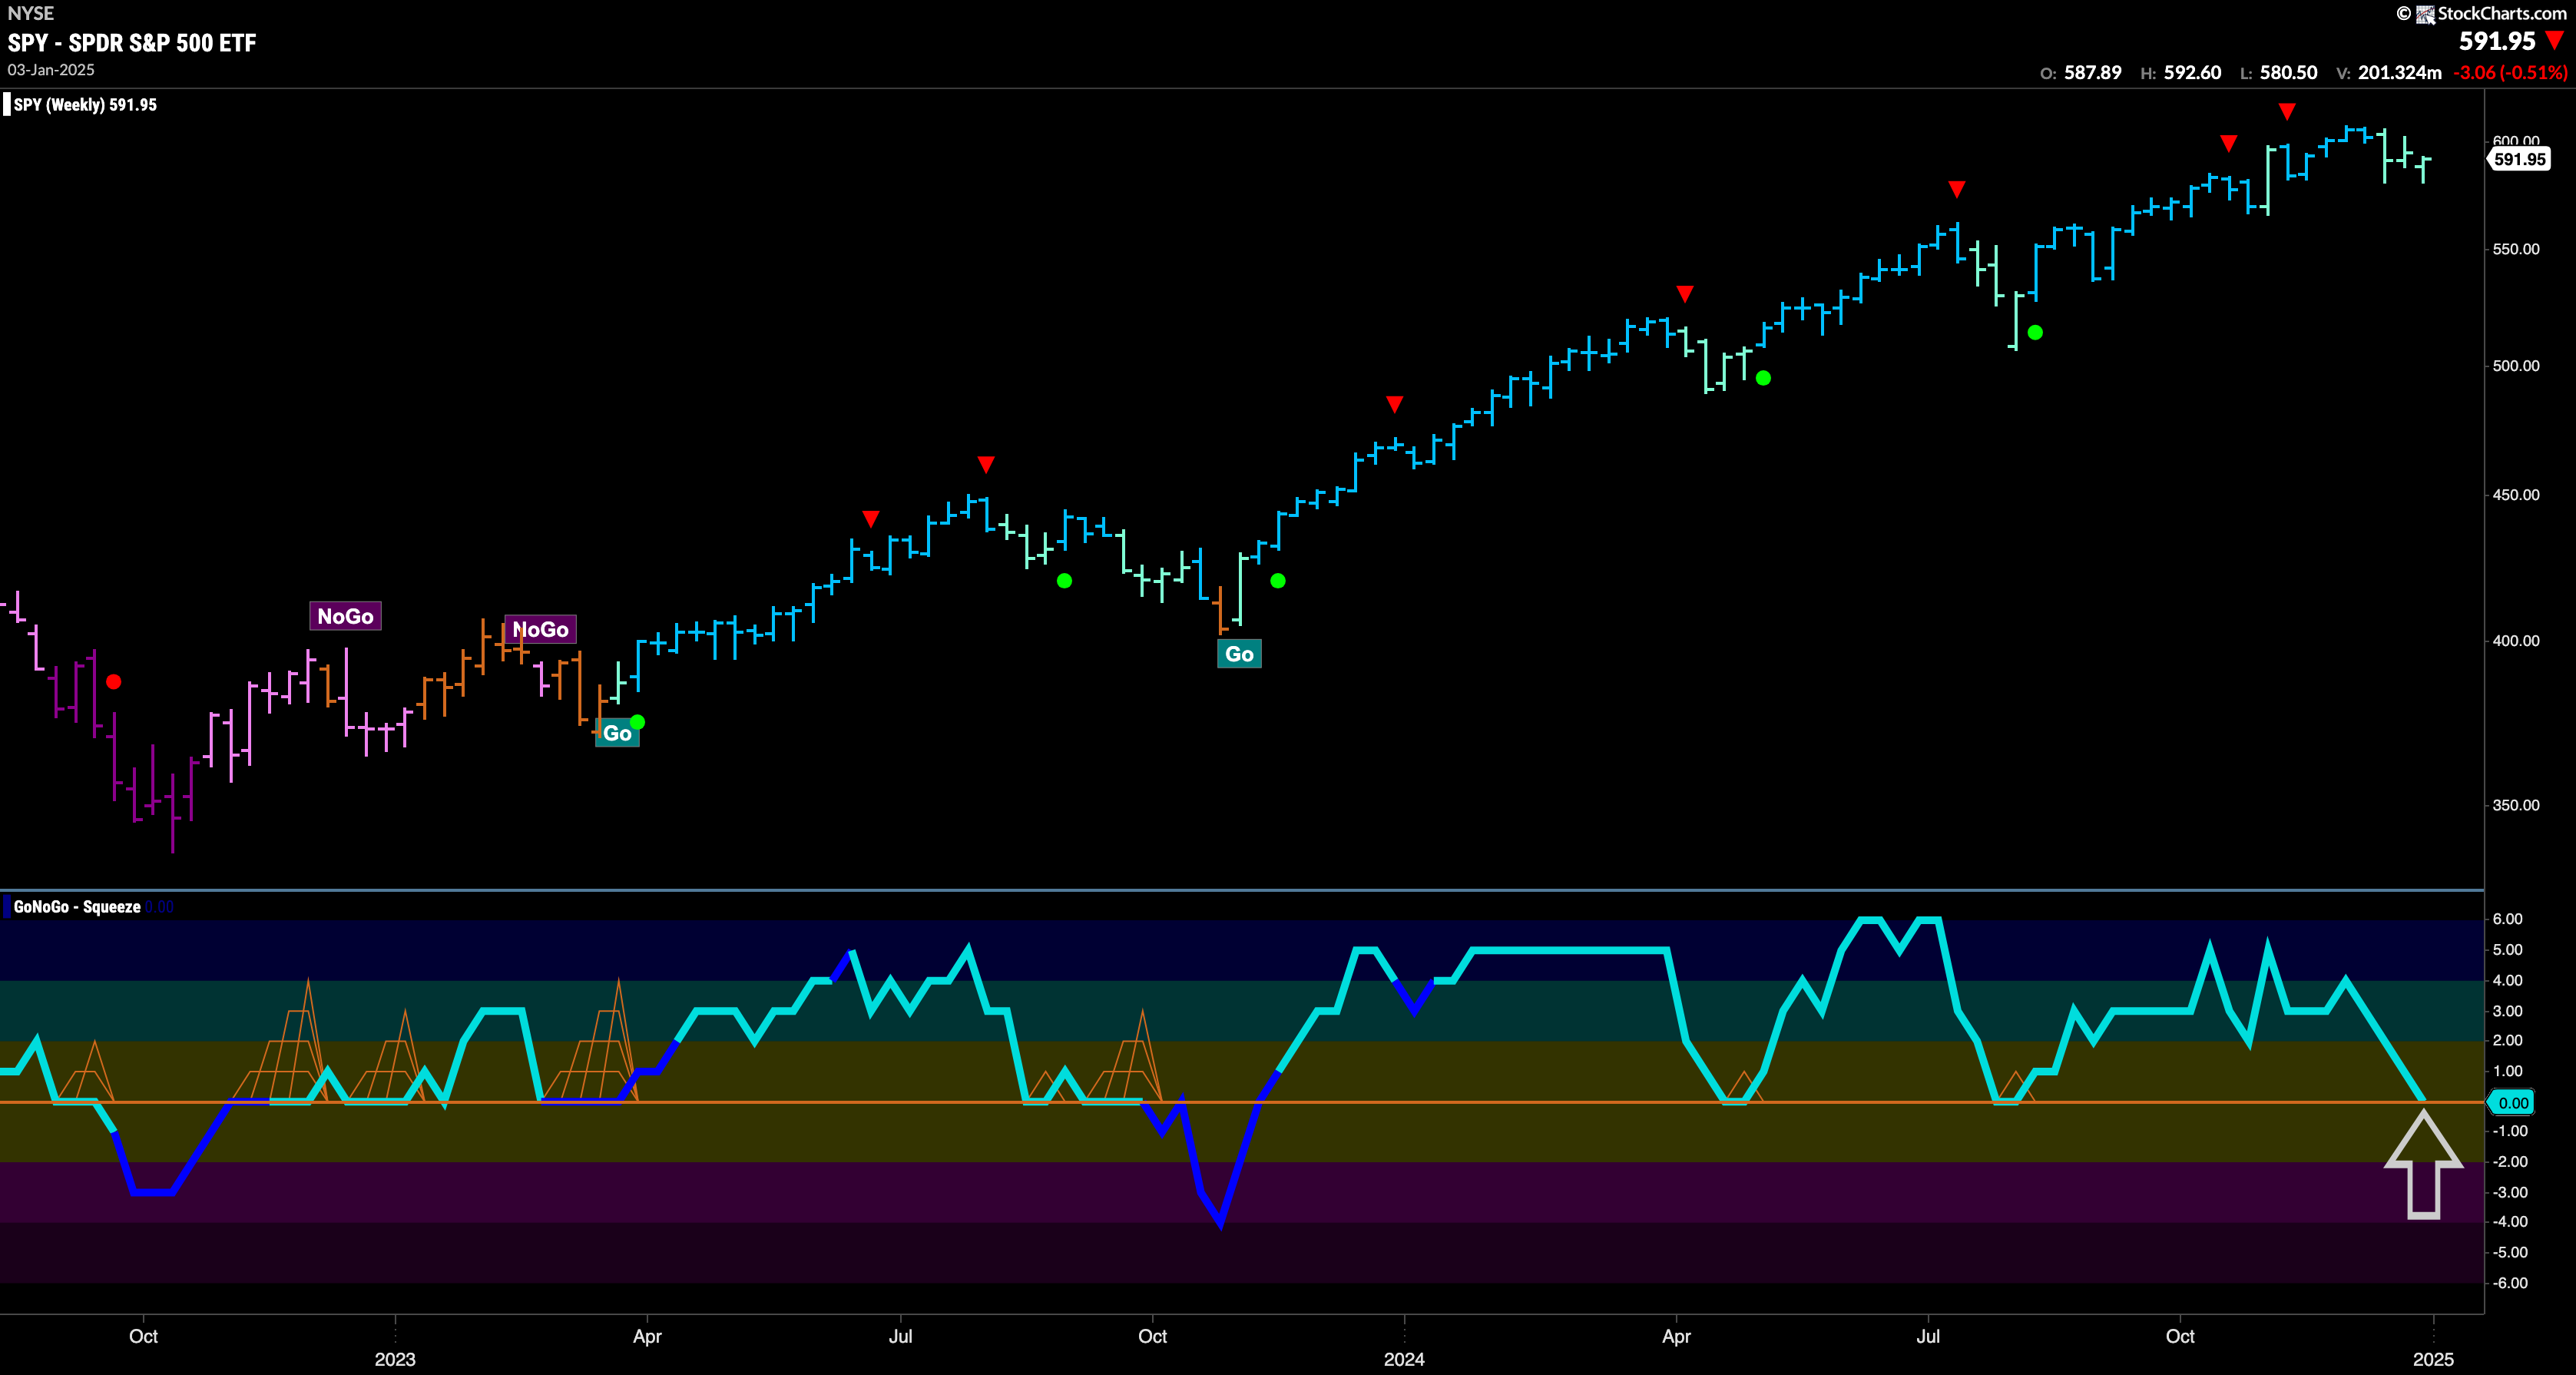This screenshot has width=2576, height=1375.
Task: Click the 2023 year label on the time axis
Action: [x=395, y=1359]
